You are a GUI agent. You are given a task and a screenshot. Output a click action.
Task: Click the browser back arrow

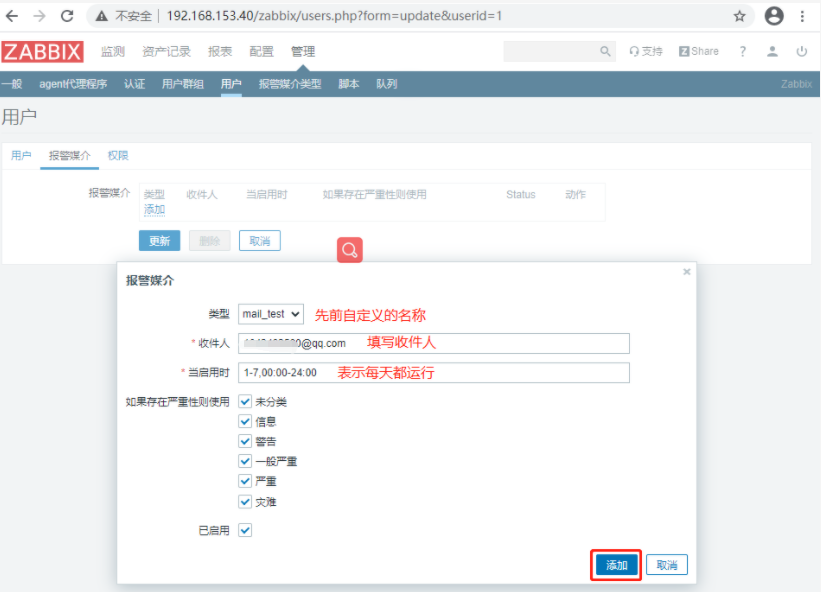click(x=12, y=16)
